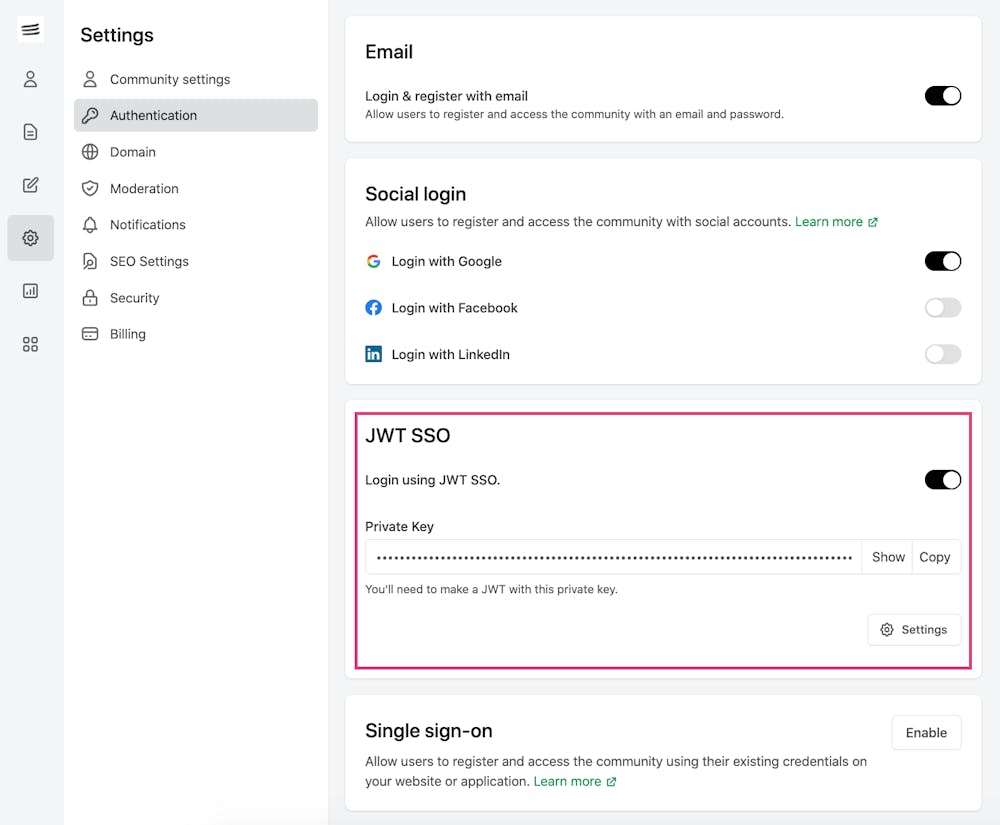Toggle Login using JWT SSO switch
Image resolution: width=1000 pixels, height=825 pixels.
pyautogui.click(x=942, y=480)
